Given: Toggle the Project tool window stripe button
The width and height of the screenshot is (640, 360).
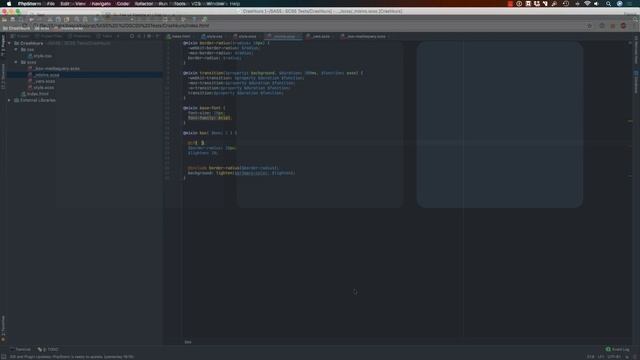Looking at the screenshot, I should [3, 45].
